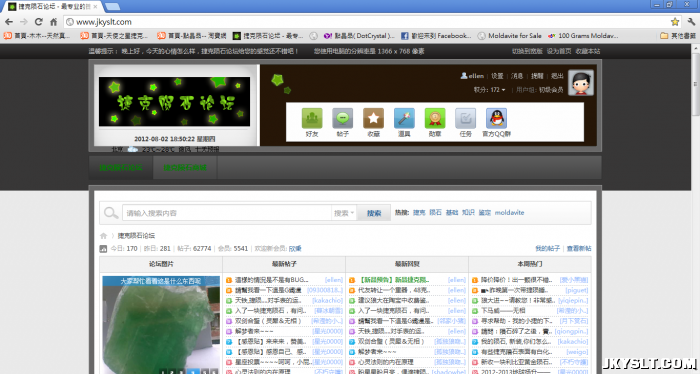Open the bookmarks folder at bar end
Image resolution: width=700 pixels, height=374 pixels.
(678, 36)
